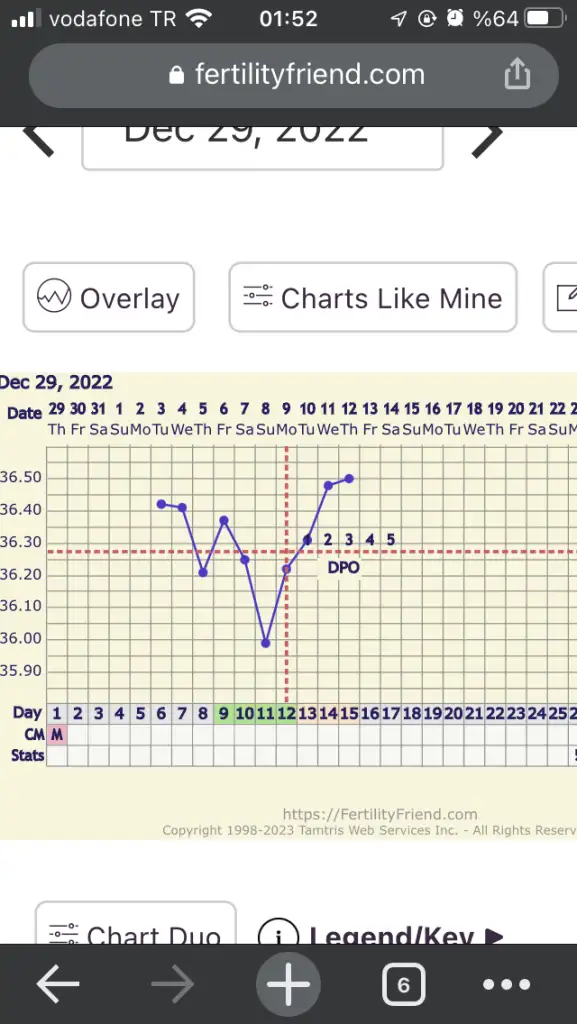
Task: Select the highest temperature point at 36.50
Action: click(x=349, y=478)
